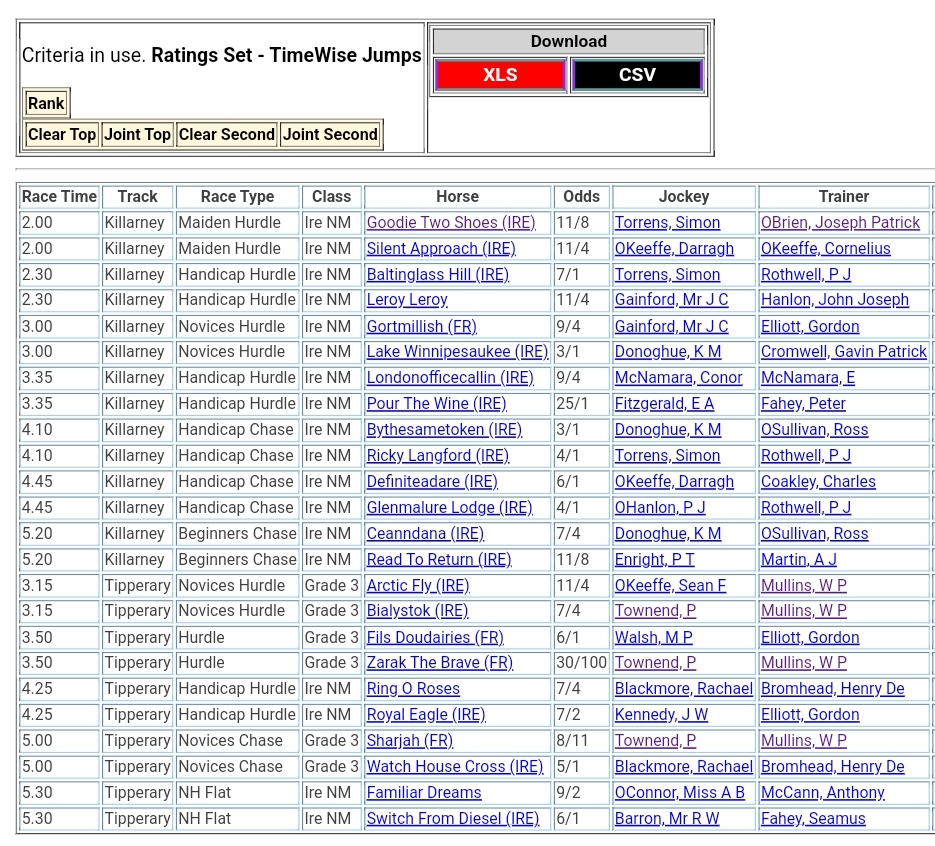The height and width of the screenshot is (846, 935).
Task: Open horse Sharjah (FR) profile
Action: pos(409,741)
